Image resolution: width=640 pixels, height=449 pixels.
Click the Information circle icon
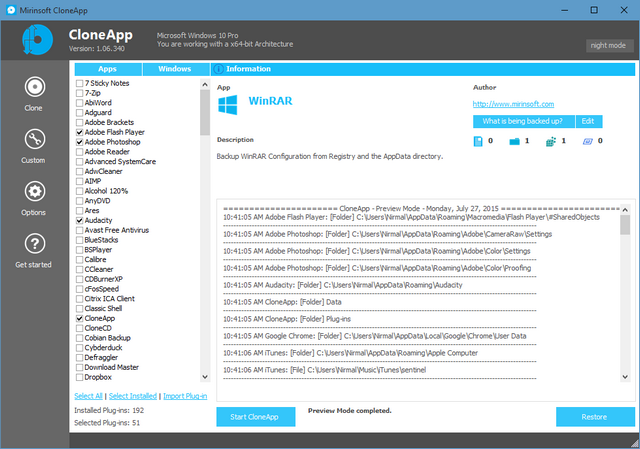[x=218, y=69]
